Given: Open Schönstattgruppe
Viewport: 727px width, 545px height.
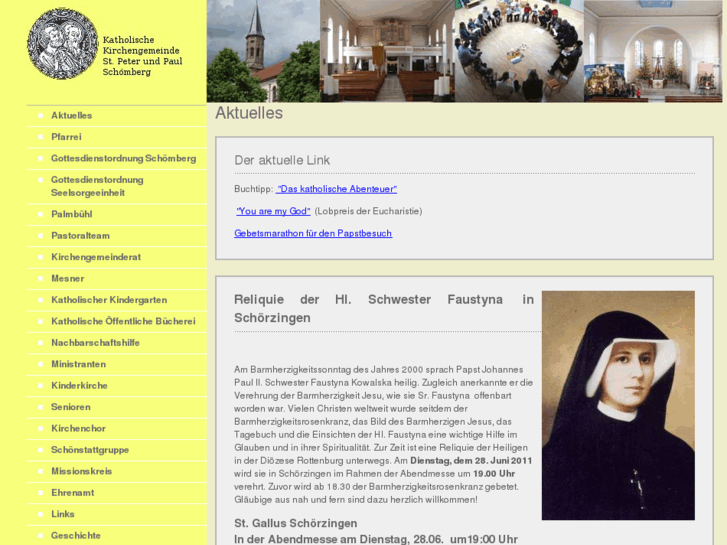Looking at the screenshot, I should 90,449.
